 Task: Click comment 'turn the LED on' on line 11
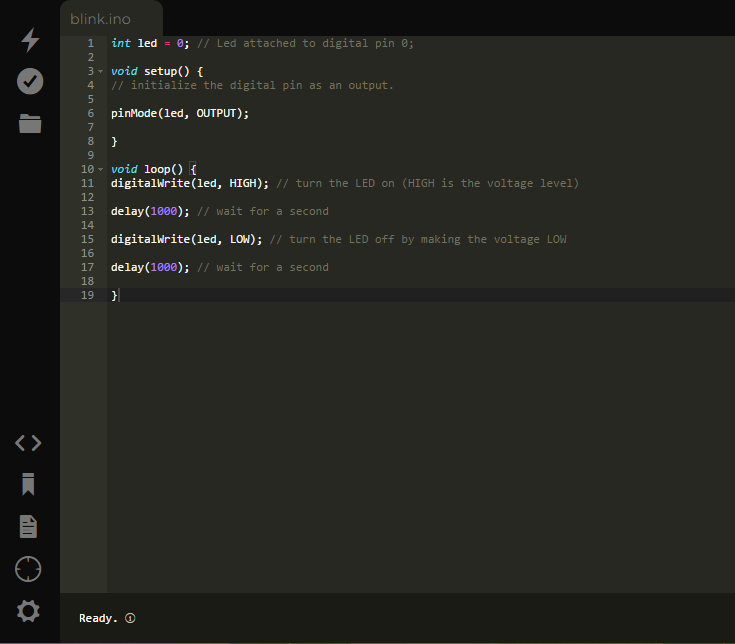pyautogui.click(x=345, y=183)
